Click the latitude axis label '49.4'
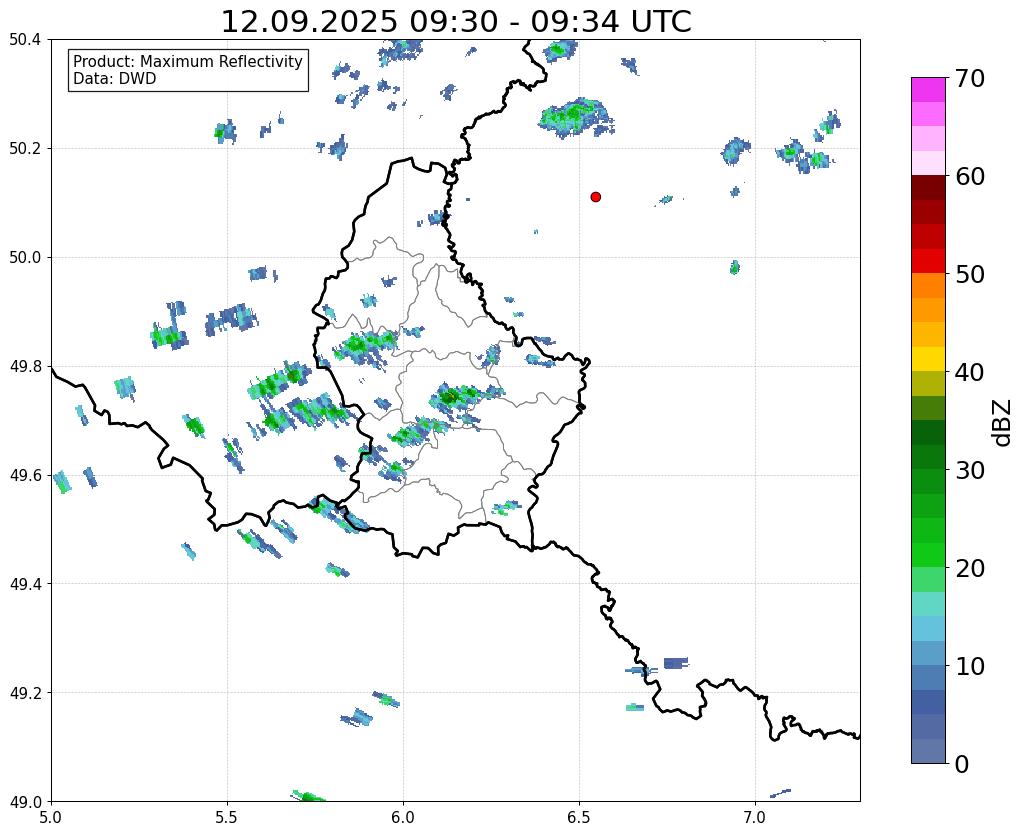The image size is (1023, 834). (x=25, y=584)
